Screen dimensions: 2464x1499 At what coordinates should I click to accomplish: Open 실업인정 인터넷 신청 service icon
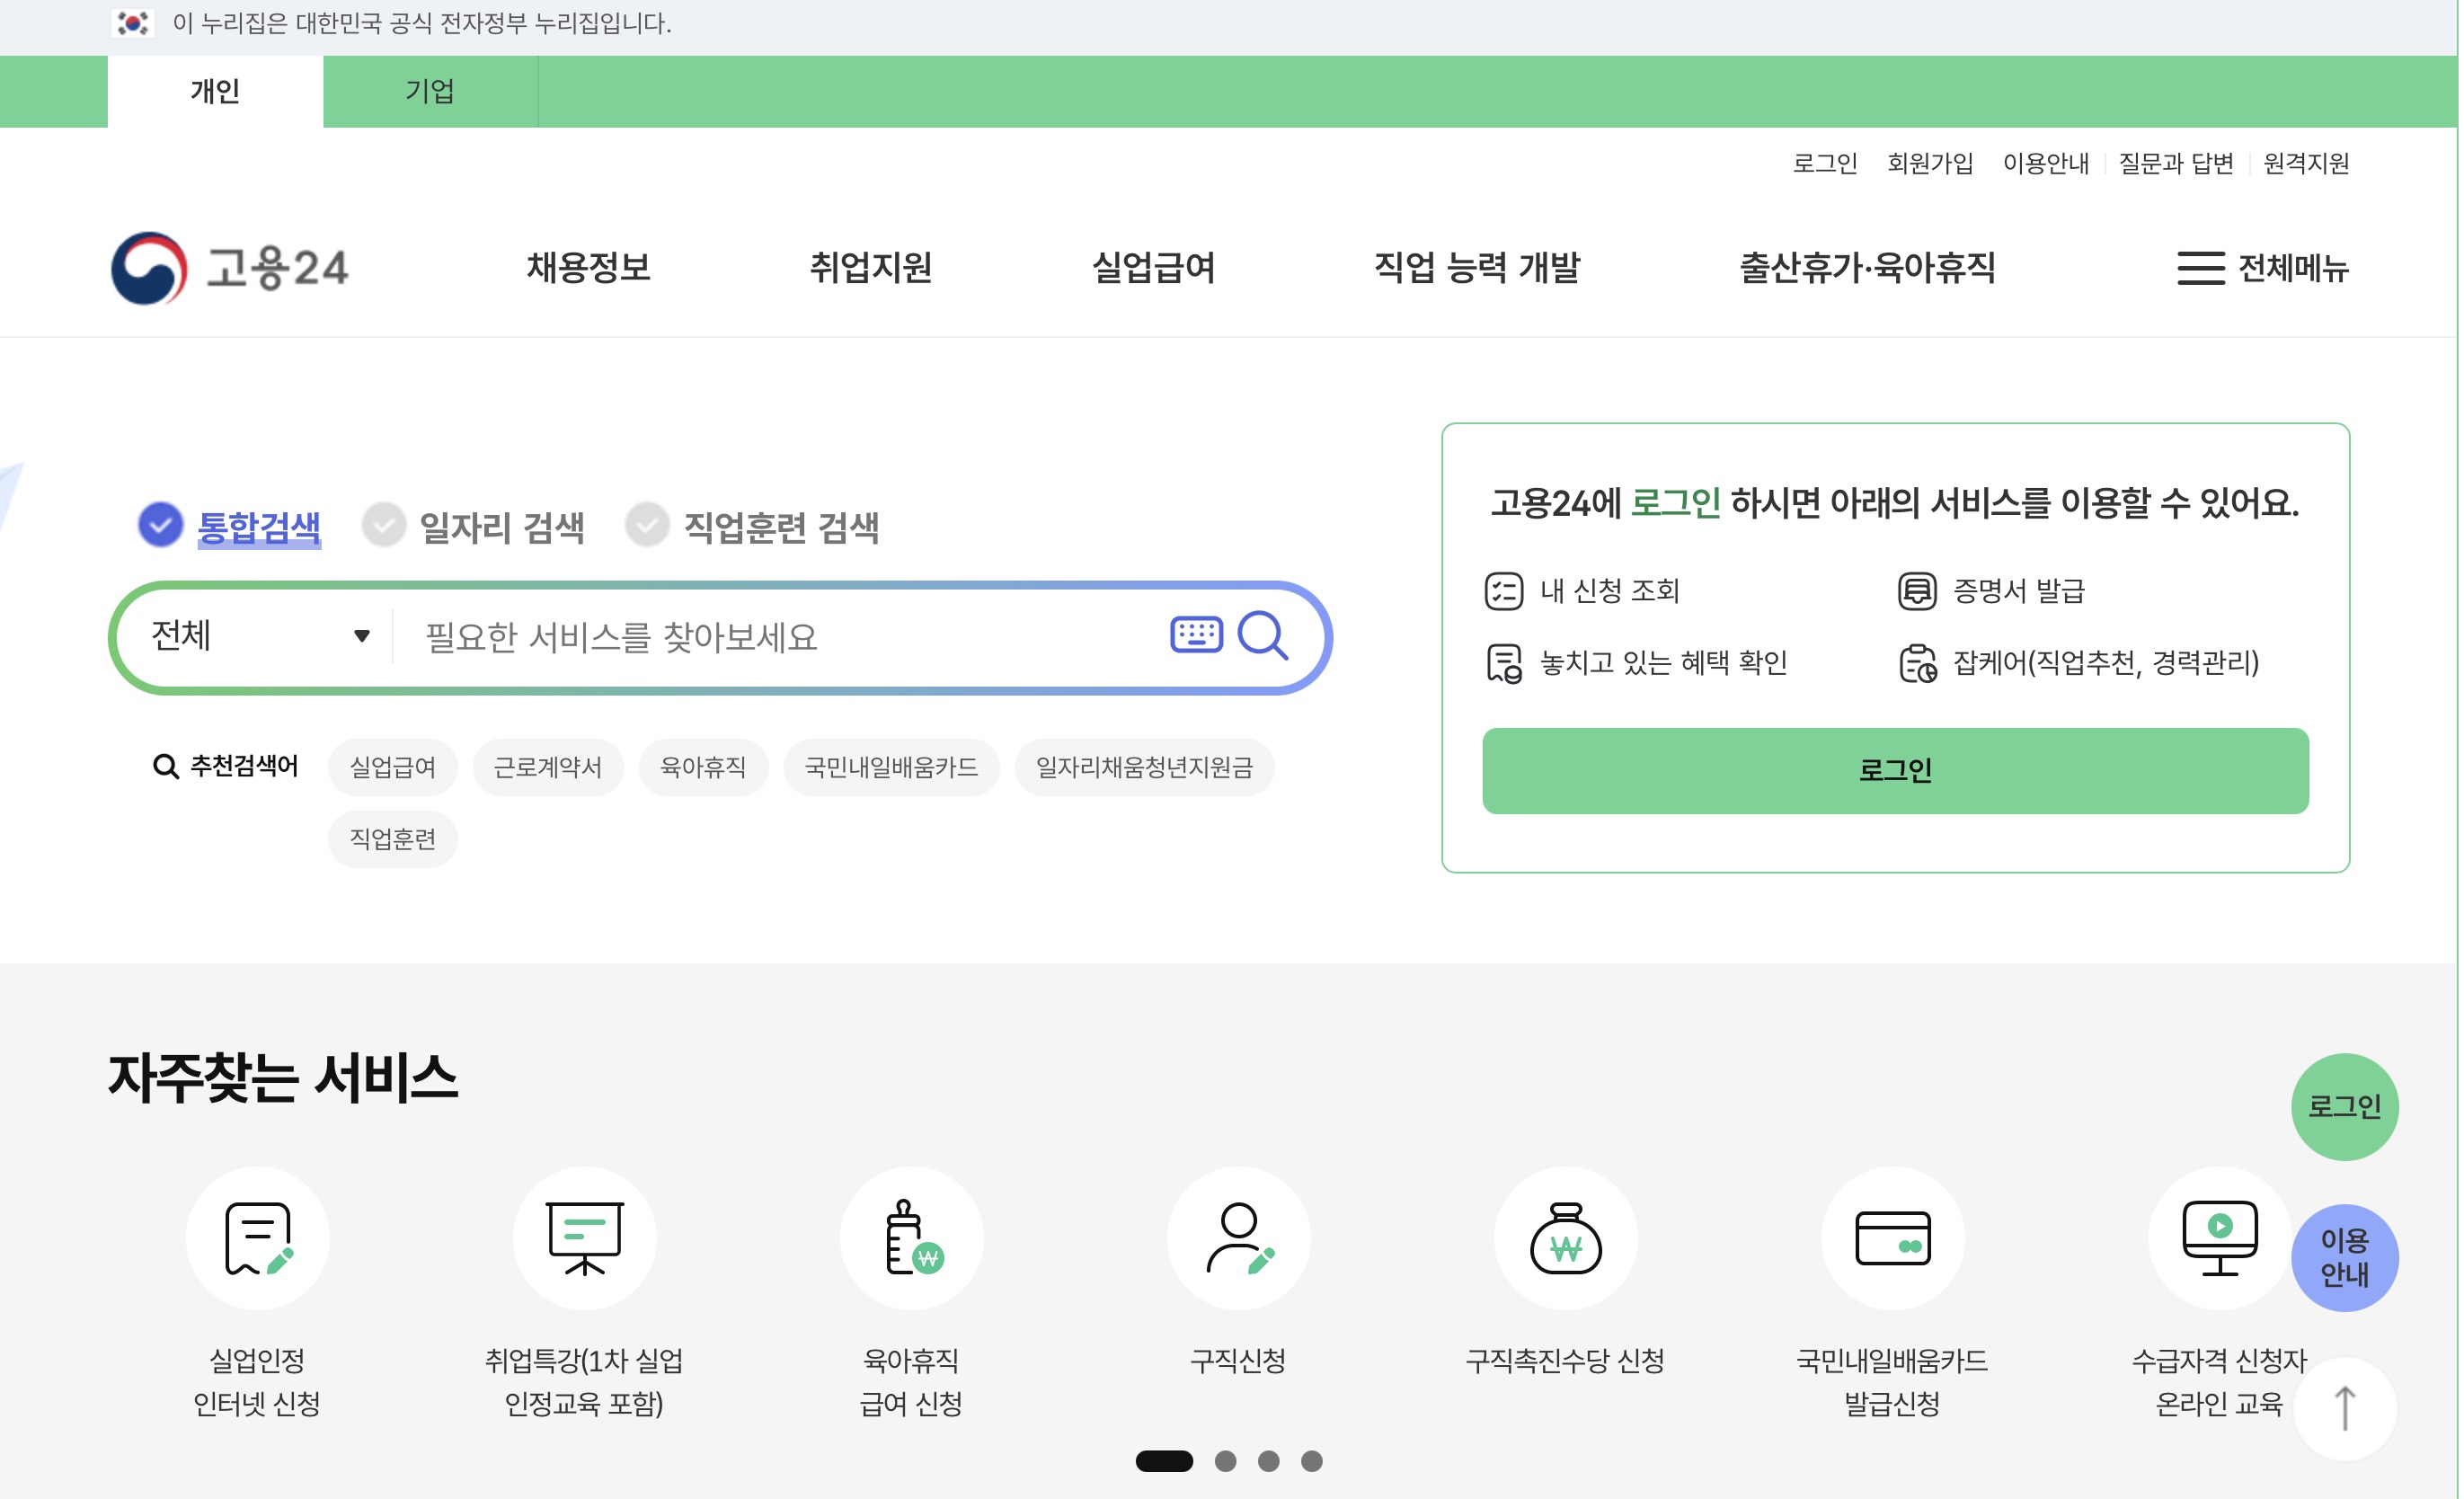[x=258, y=1238]
